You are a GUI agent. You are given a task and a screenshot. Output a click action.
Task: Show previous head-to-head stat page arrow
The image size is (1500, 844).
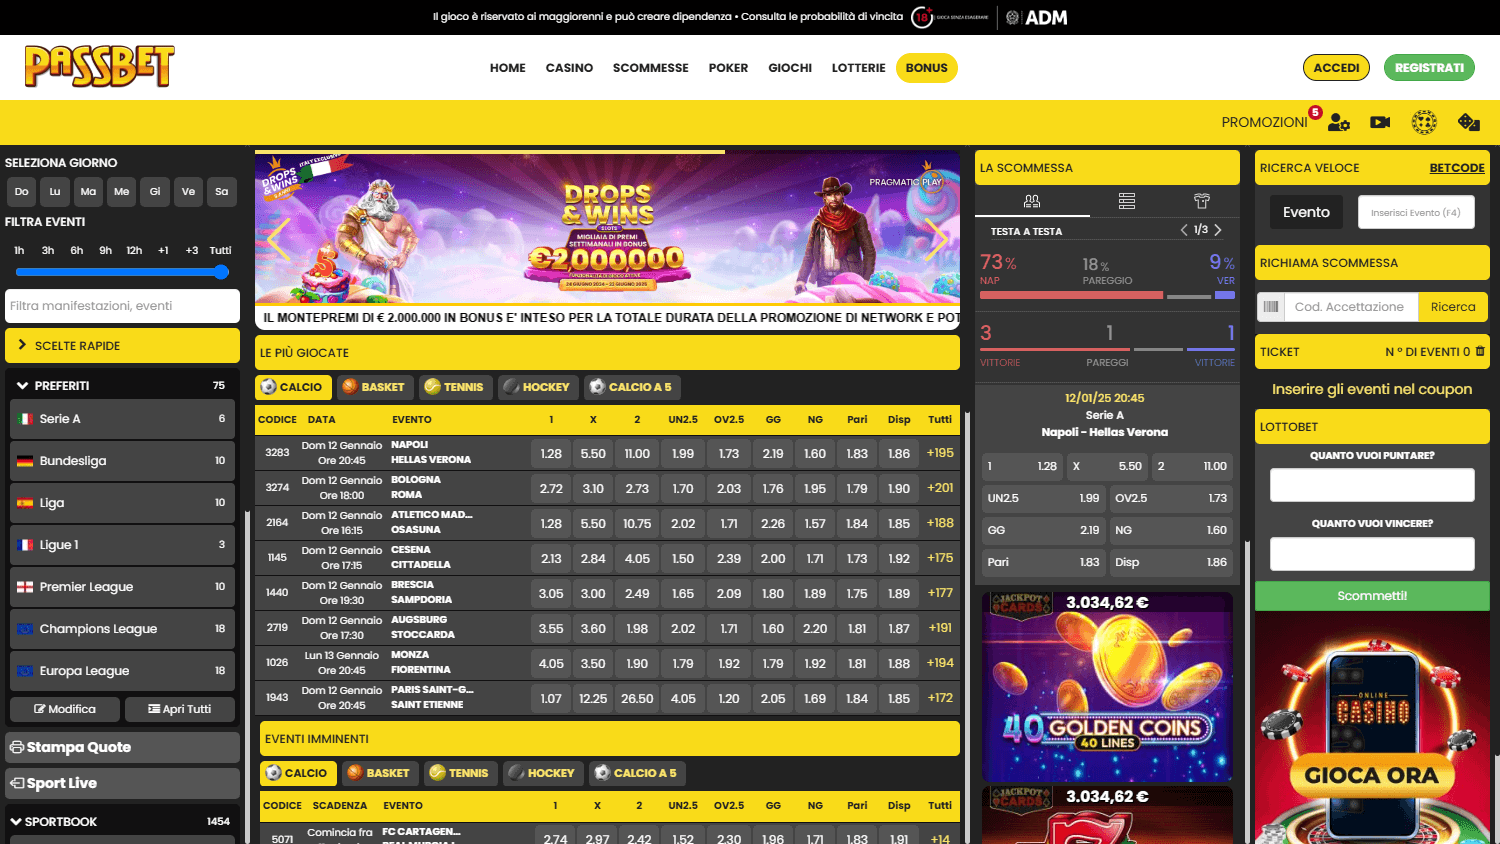[x=1184, y=230]
